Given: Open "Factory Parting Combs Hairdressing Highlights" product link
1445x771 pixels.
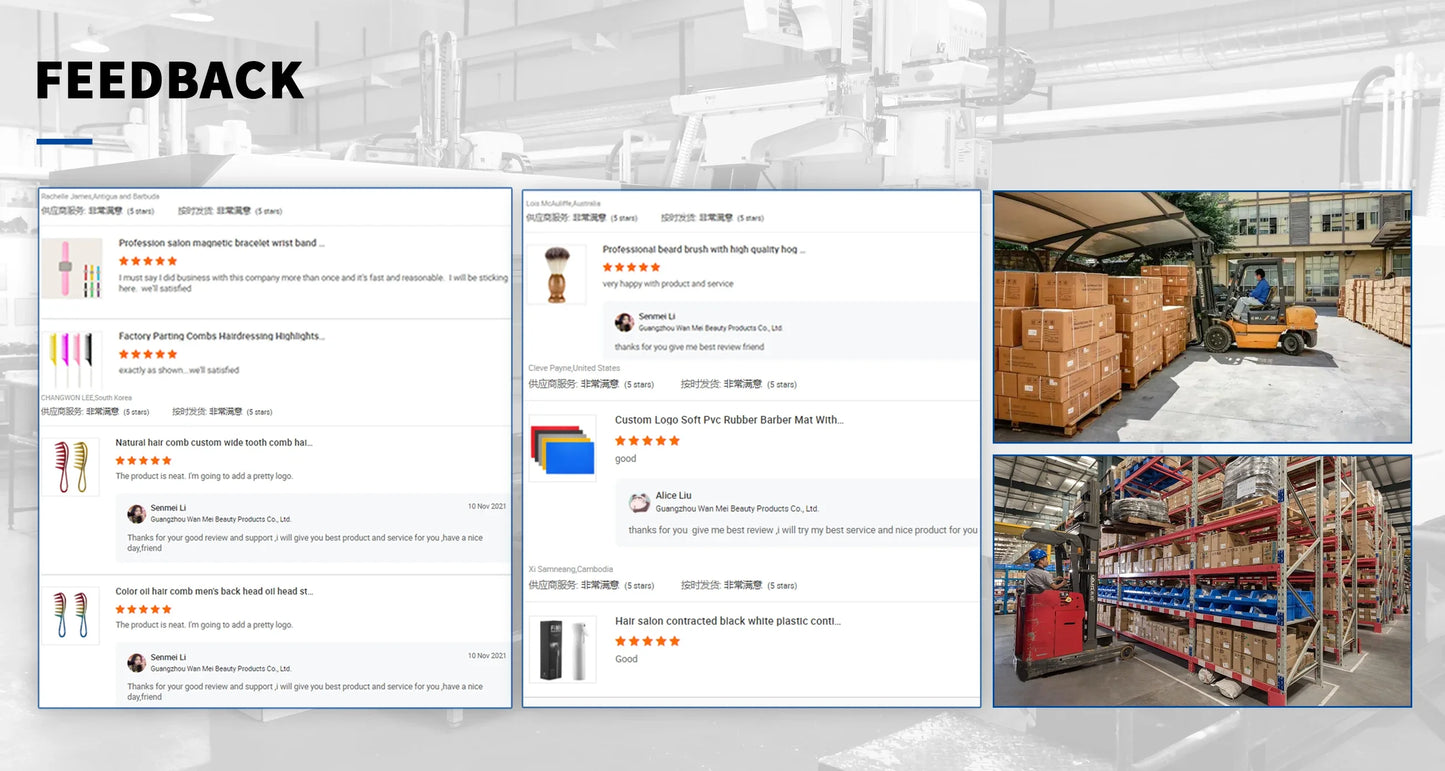Looking at the screenshot, I should (221, 336).
